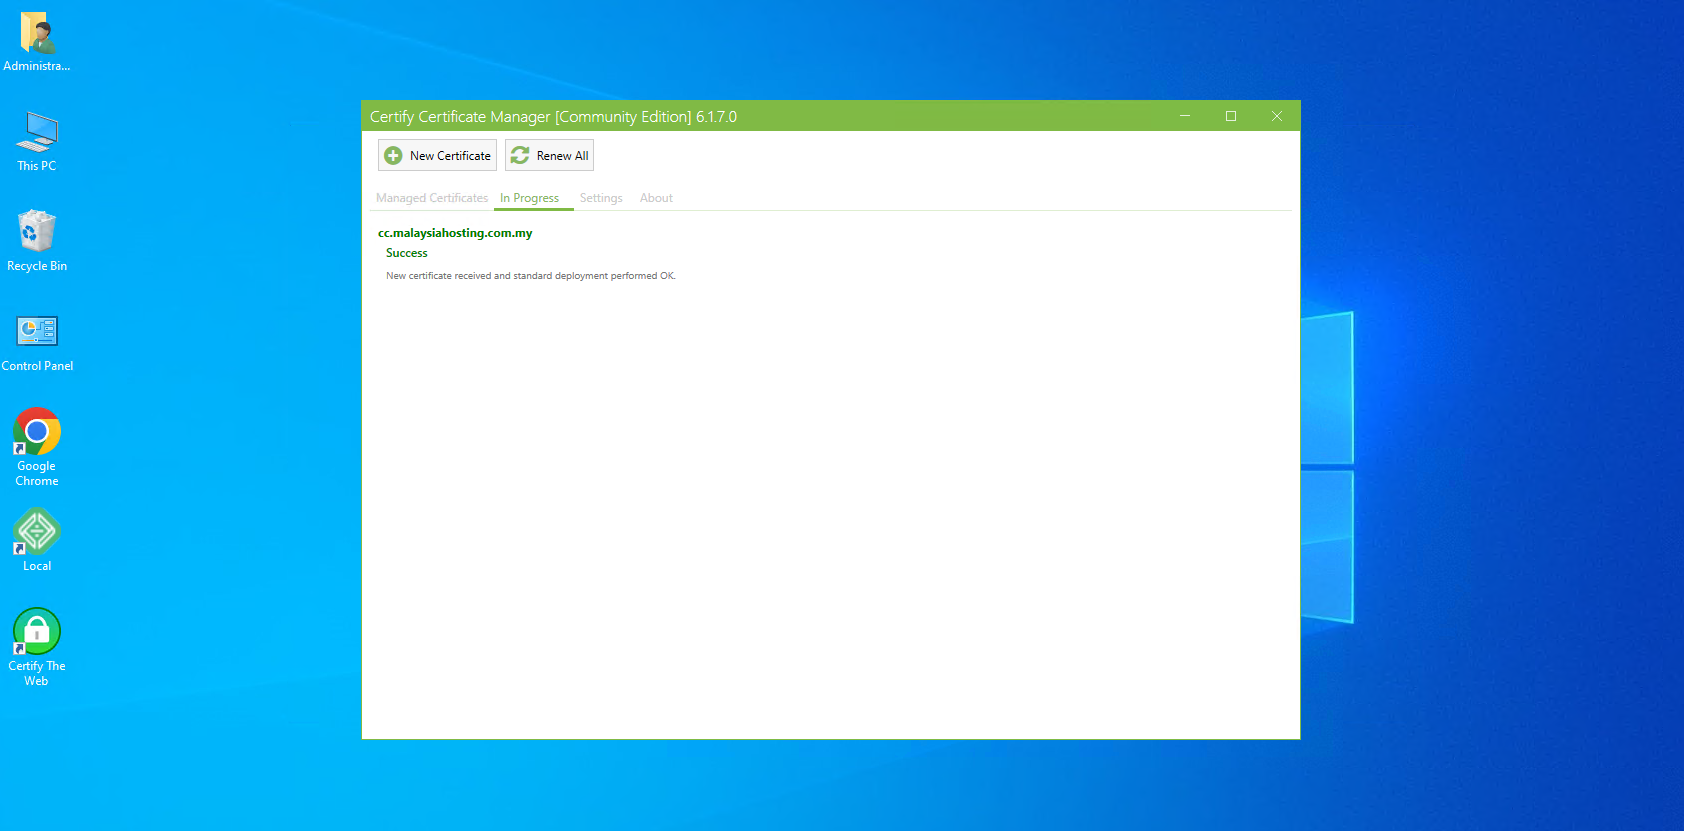Switch to the Settings tab

pyautogui.click(x=601, y=198)
